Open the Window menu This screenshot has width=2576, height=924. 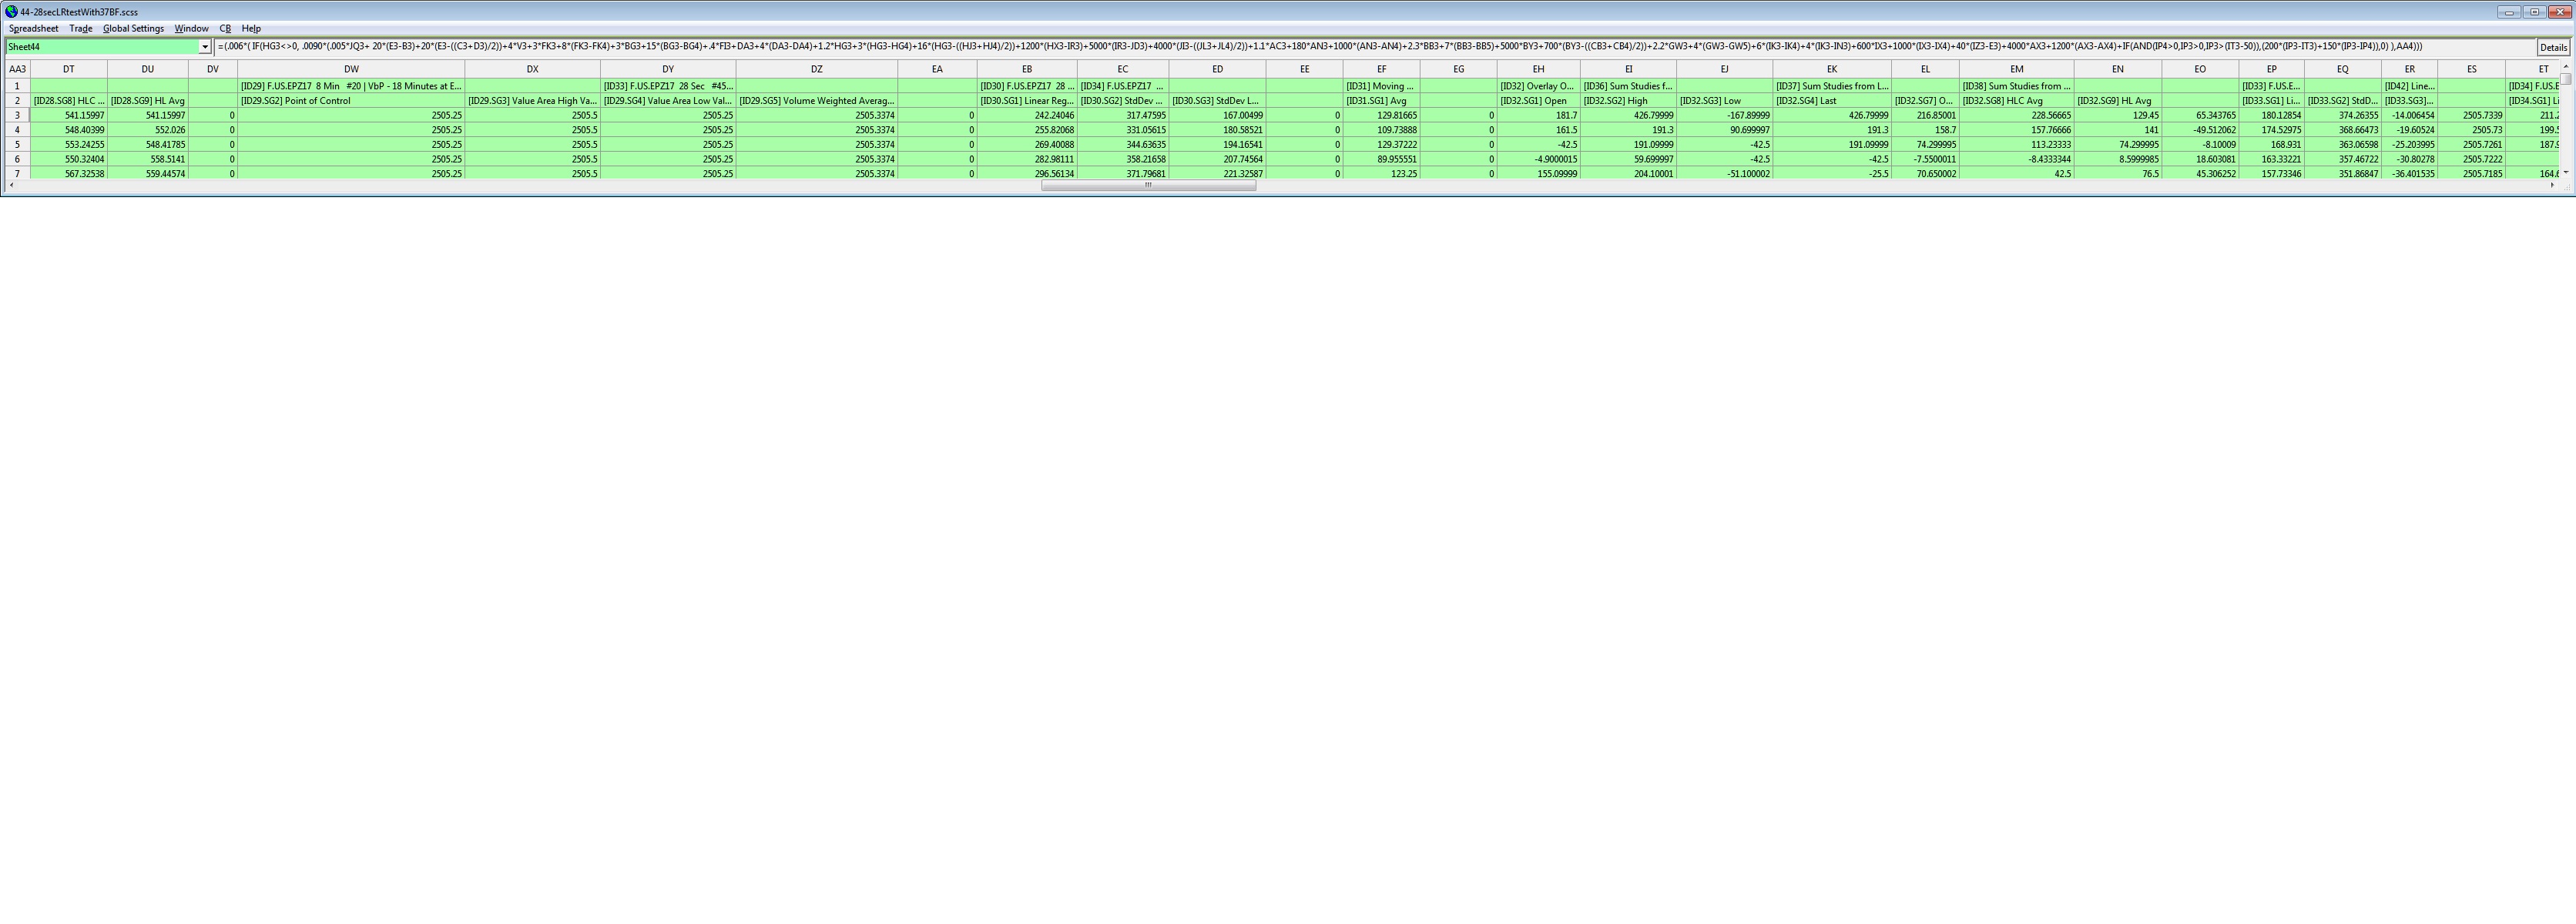tap(191, 29)
